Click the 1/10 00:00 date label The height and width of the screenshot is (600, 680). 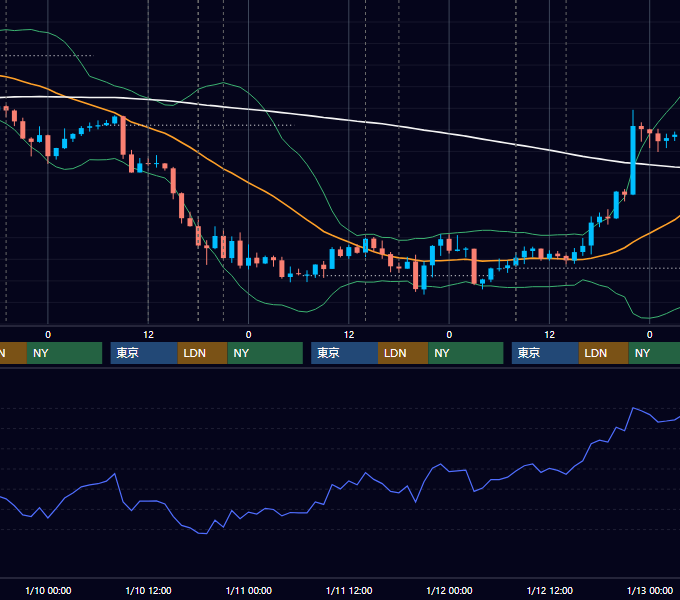click(x=48, y=590)
